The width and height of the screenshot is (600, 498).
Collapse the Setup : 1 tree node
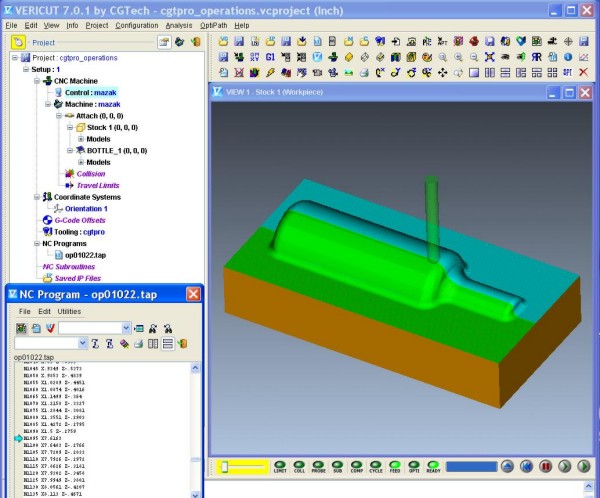click(x=26, y=69)
